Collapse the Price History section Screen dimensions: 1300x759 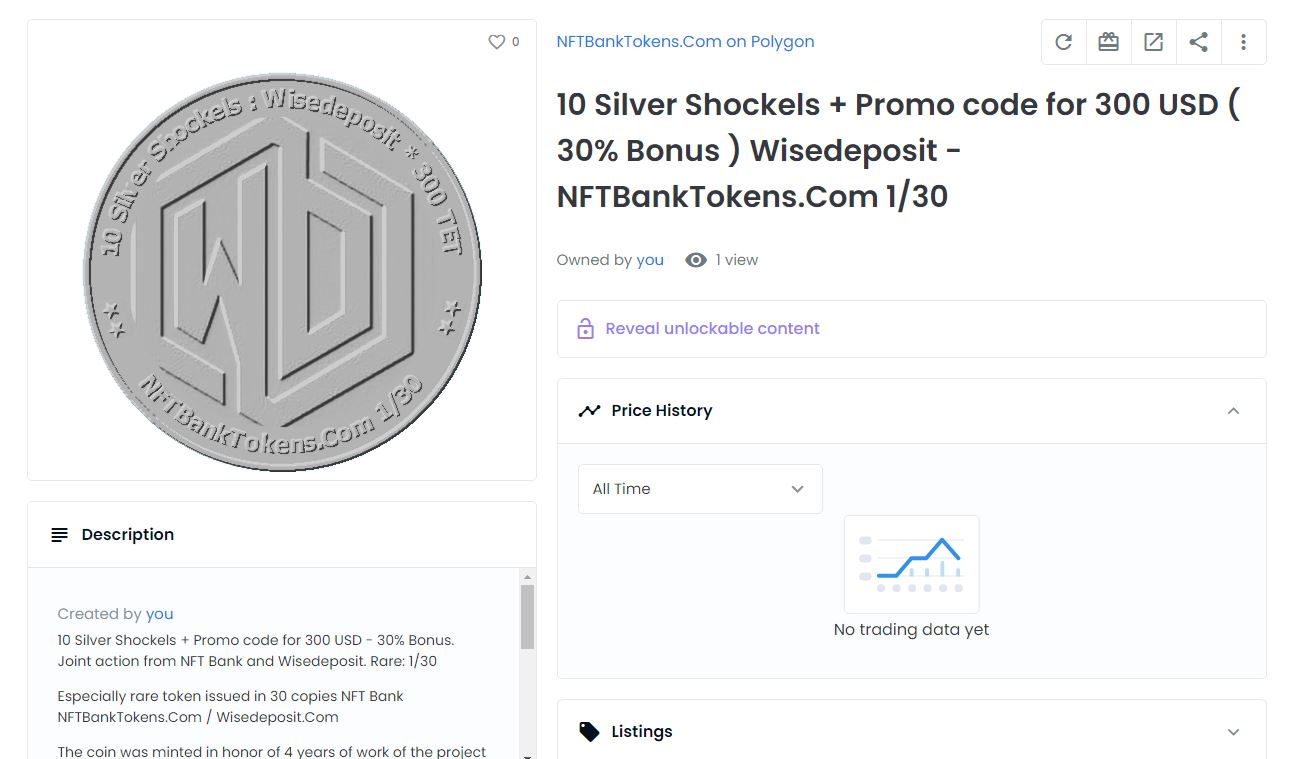coord(1233,411)
